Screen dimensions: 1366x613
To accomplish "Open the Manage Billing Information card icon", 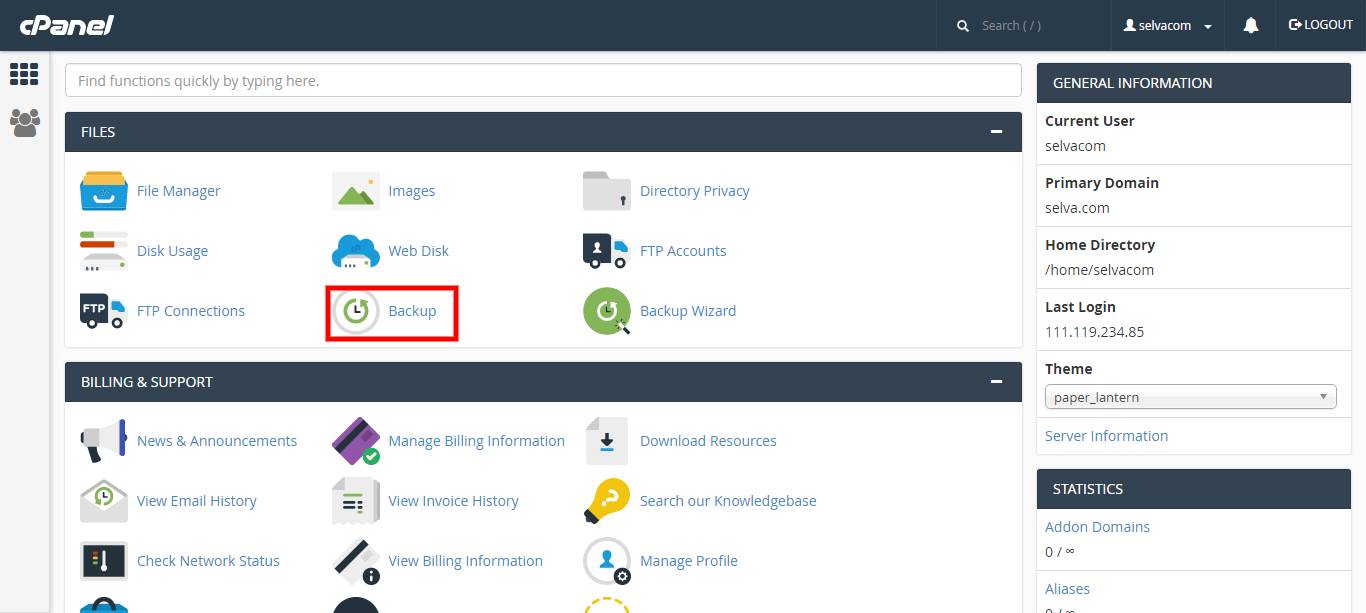I will point(356,441).
